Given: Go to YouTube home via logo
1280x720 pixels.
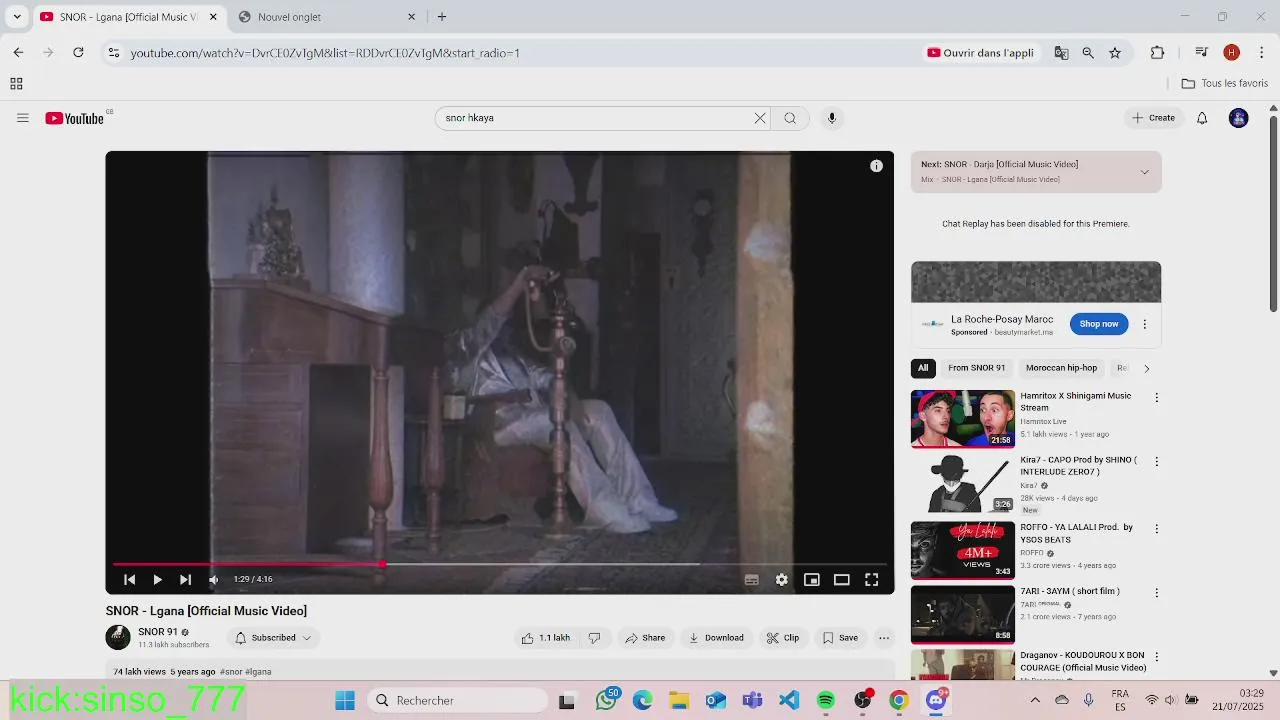Looking at the screenshot, I should point(75,118).
